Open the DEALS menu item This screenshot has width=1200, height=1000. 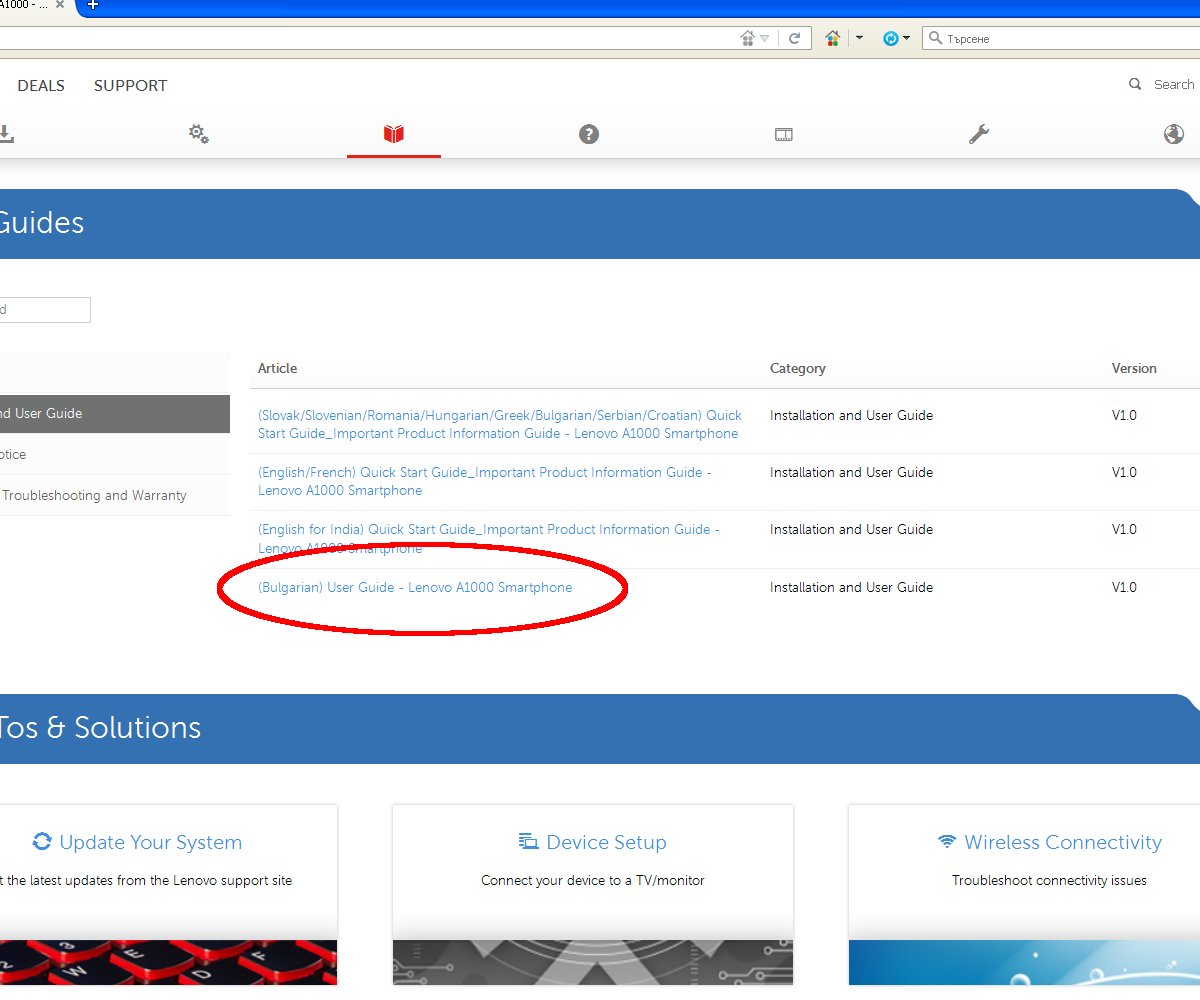pyautogui.click(x=41, y=86)
